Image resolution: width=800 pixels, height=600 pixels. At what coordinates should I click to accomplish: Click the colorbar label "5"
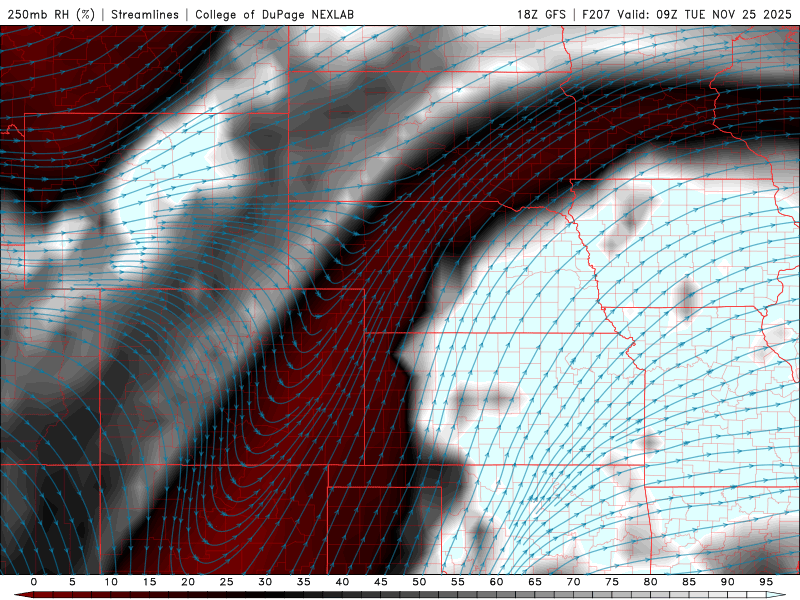click(x=72, y=582)
